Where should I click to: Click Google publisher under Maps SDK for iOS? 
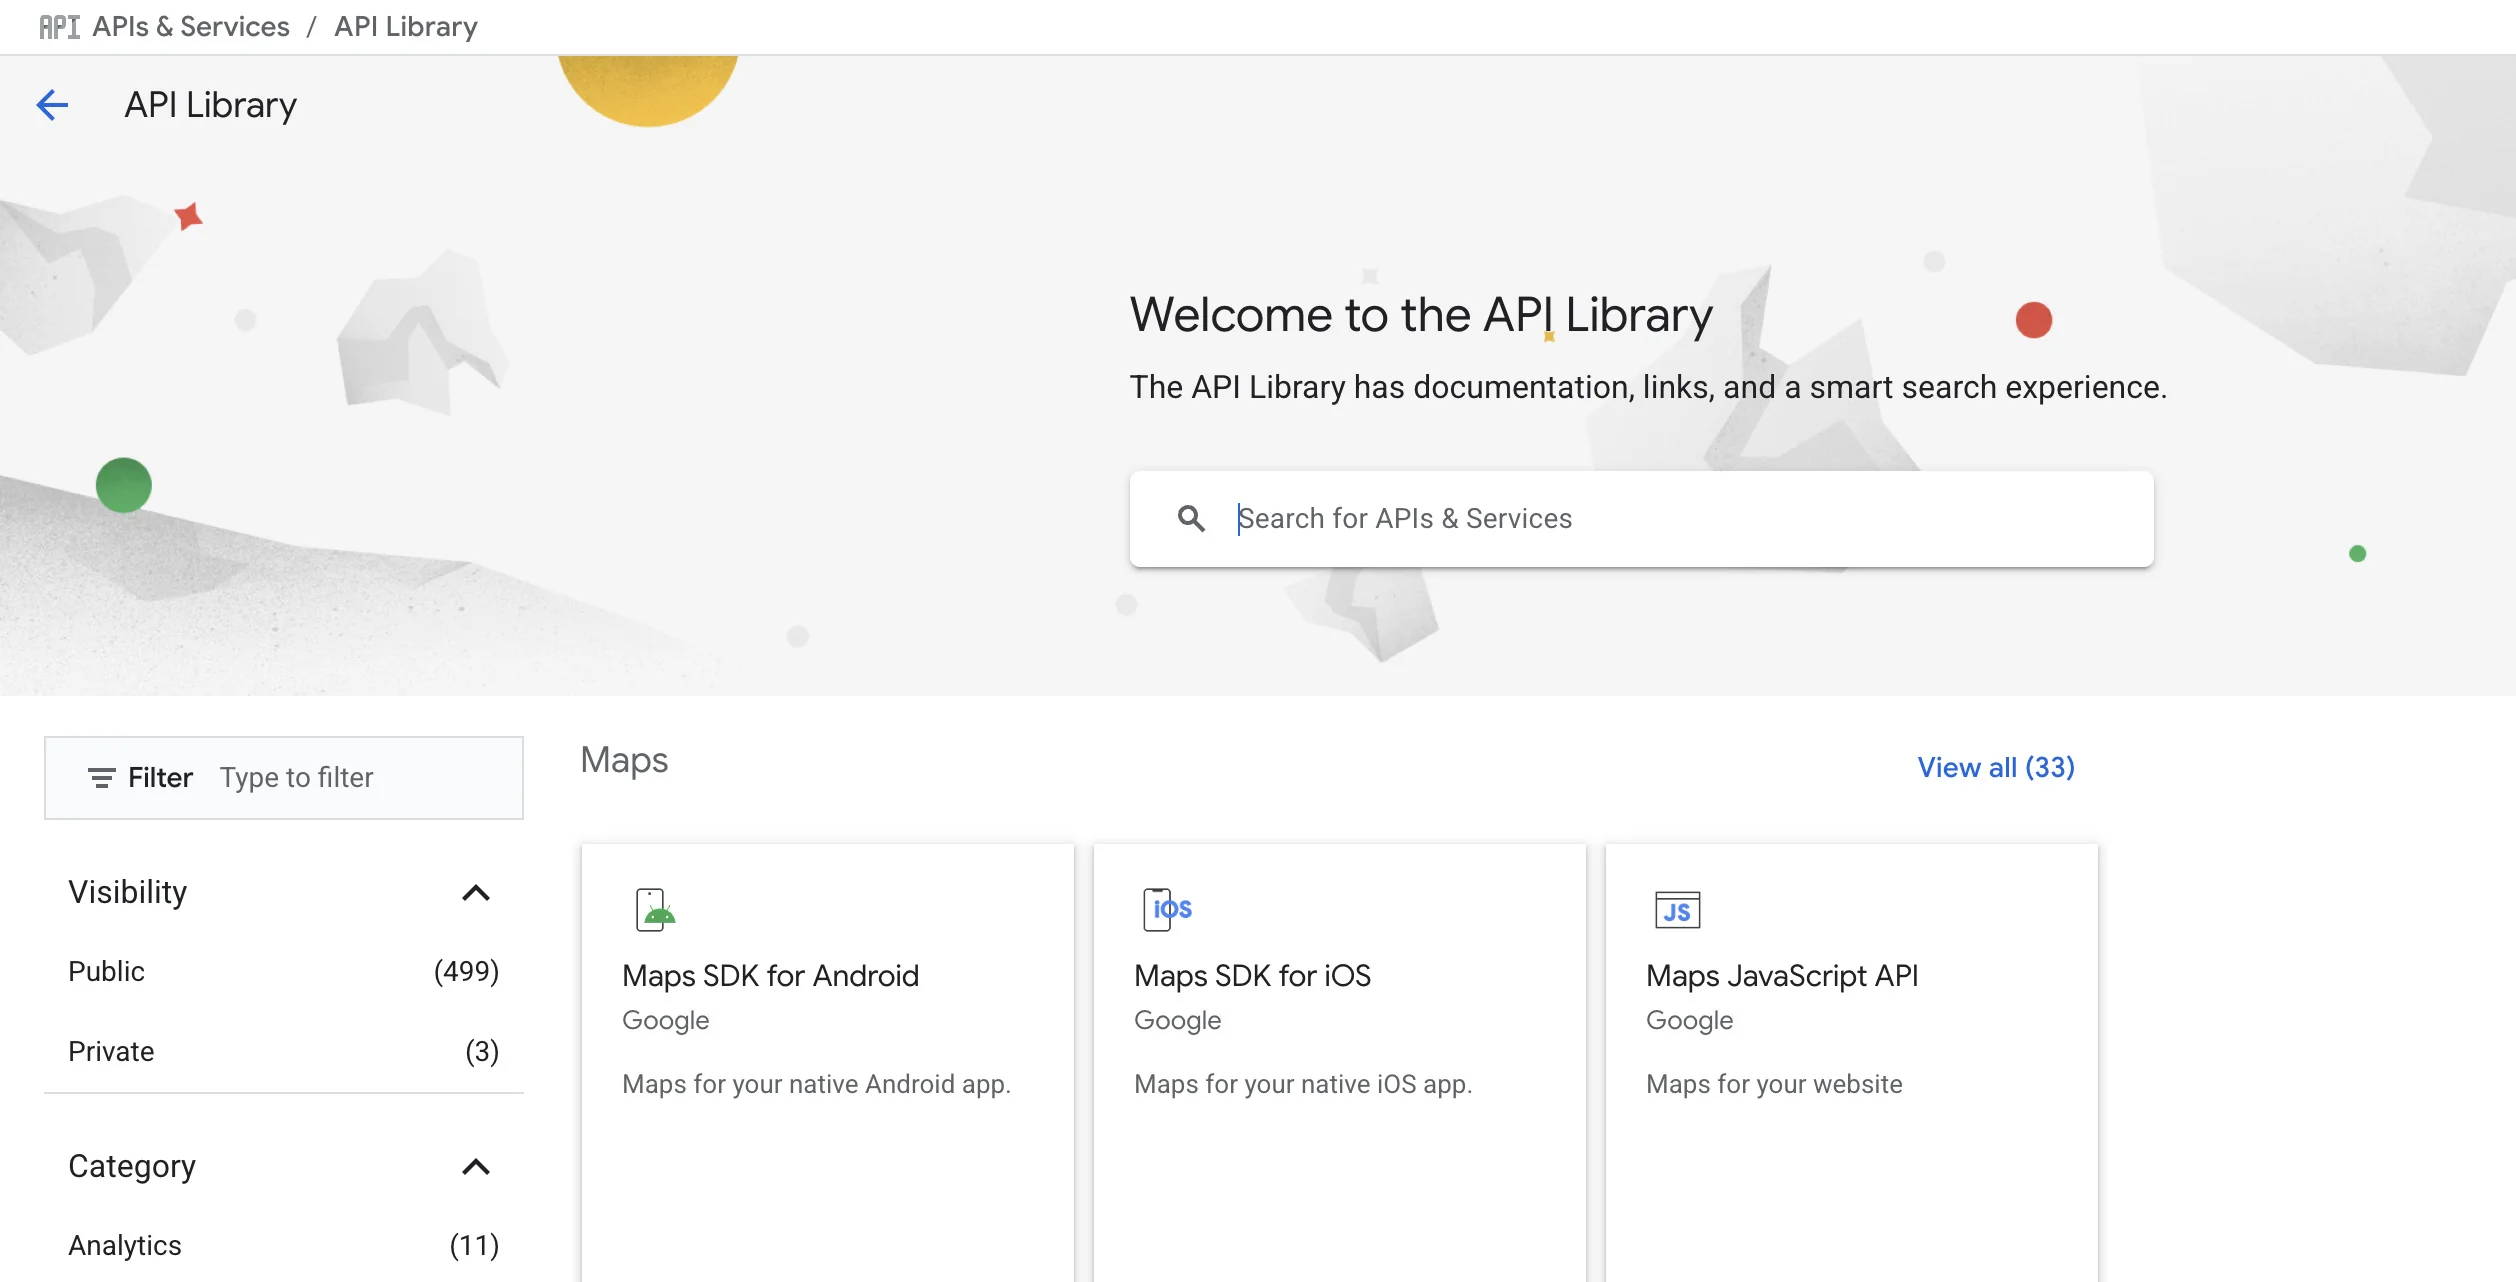[1177, 1020]
